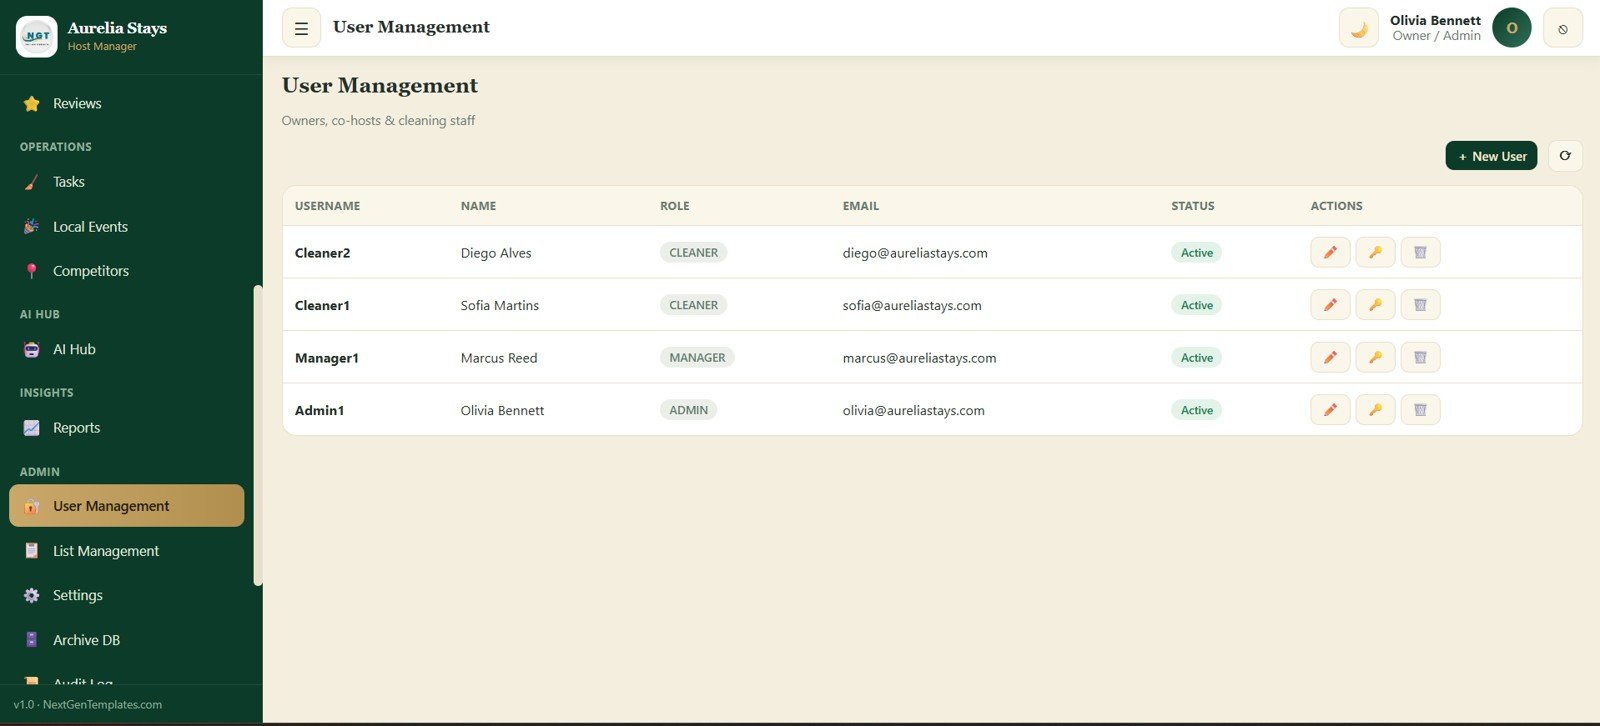Screen dimensions: 1600x726
Task: Click Active status for Admin1
Action: pyautogui.click(x=1197, y=410)
